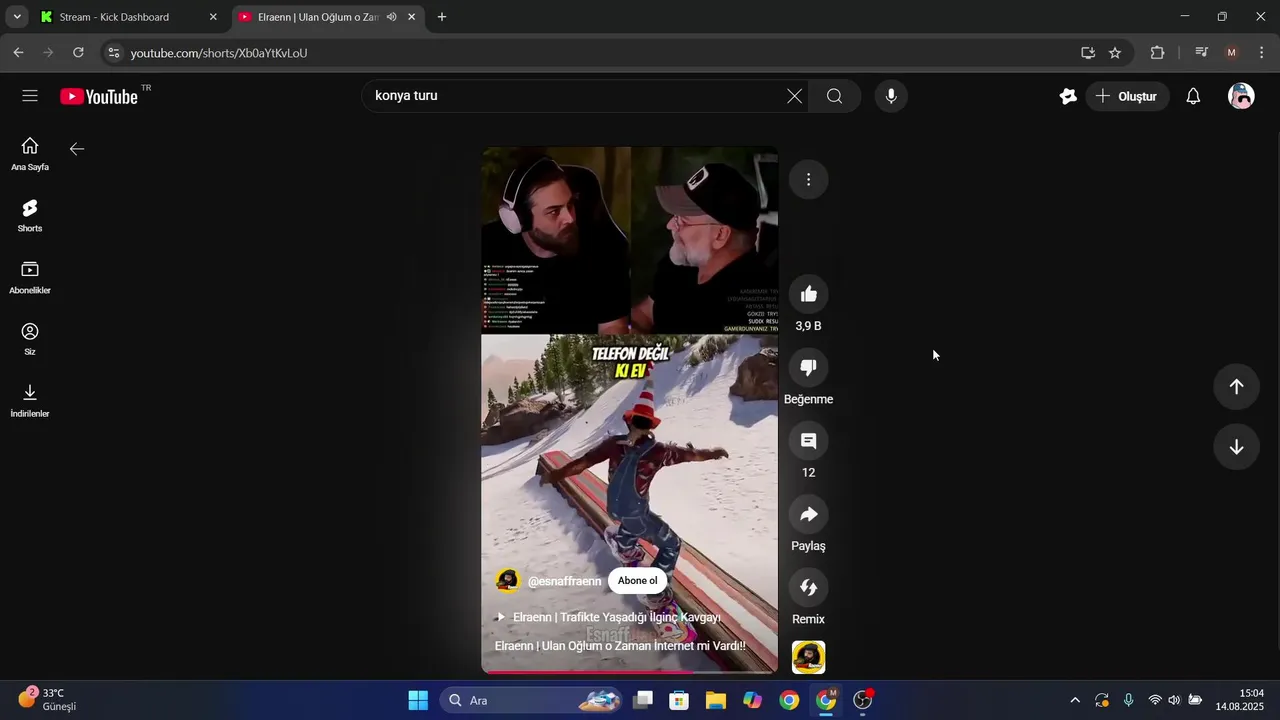Close the Kick Dashboard tab

(x=213, y=17)
